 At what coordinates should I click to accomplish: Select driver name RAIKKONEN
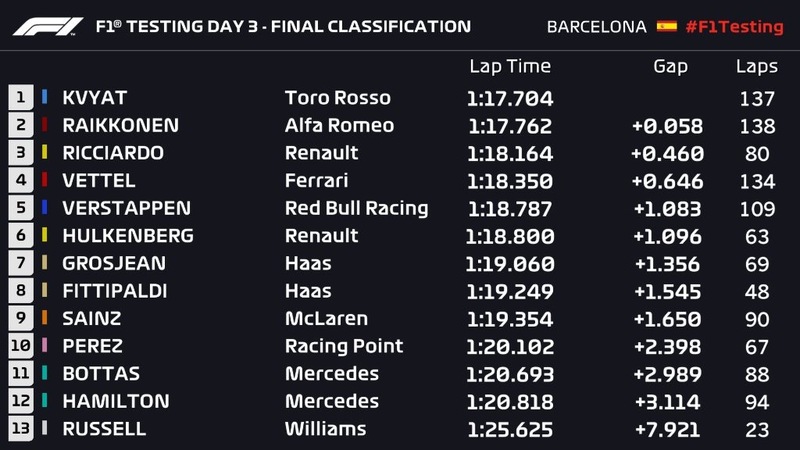pyautogui.click(x=121, y=126)
